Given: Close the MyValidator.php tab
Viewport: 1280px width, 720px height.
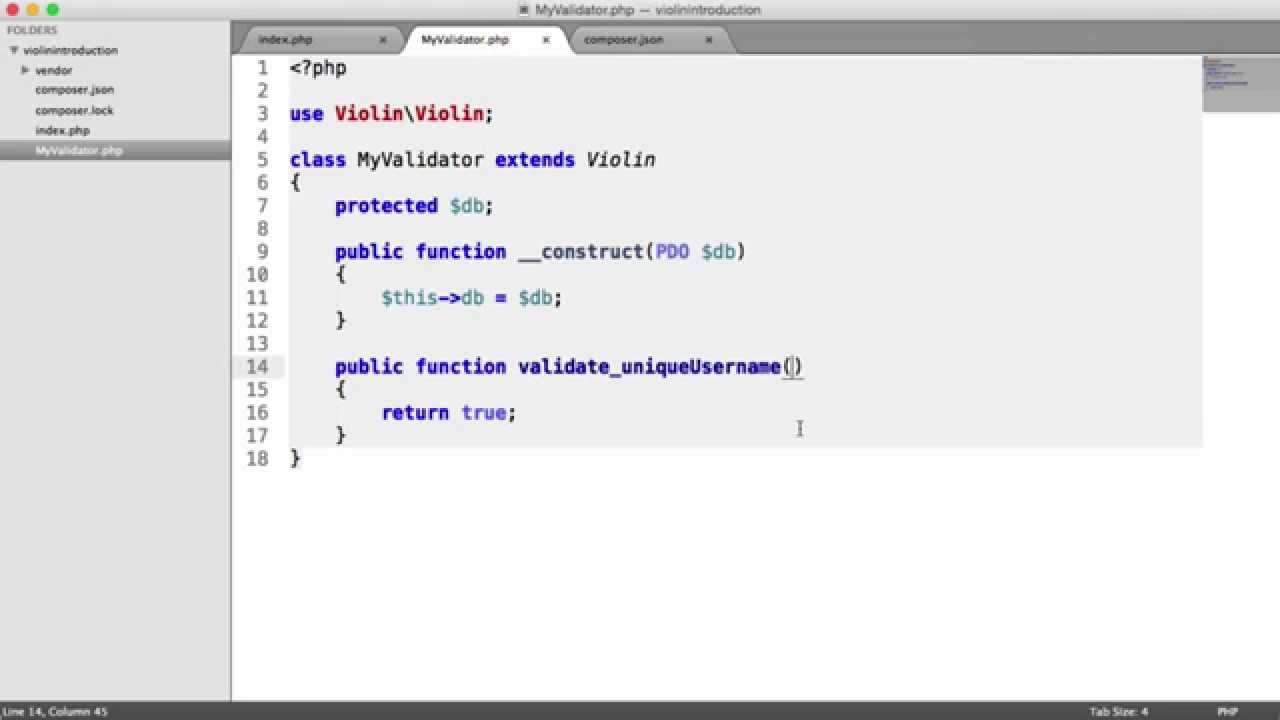Looking at the screenshot, I should click(546, 40).
